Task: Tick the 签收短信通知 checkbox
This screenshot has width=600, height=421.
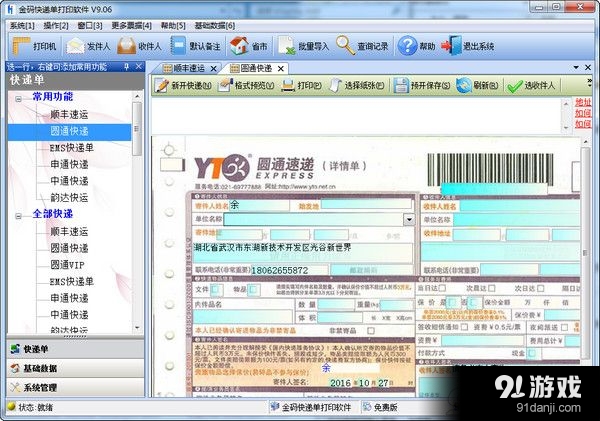Action: [464, 327]
